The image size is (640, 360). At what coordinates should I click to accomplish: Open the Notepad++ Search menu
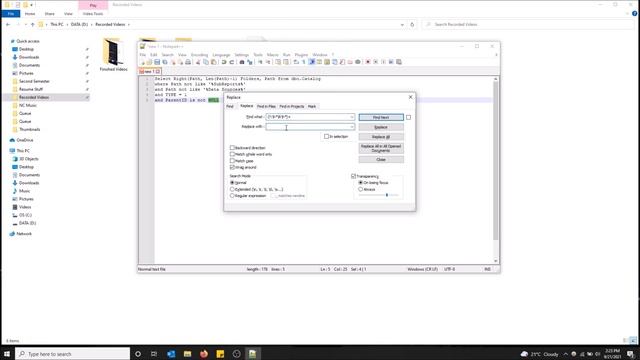click(x=167, y=55)
